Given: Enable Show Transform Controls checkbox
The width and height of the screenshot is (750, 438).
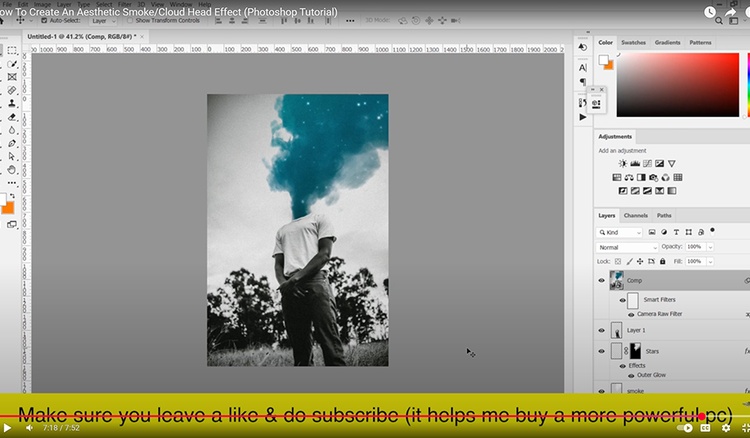Looking at the screenshot, I should click(130, 21).
